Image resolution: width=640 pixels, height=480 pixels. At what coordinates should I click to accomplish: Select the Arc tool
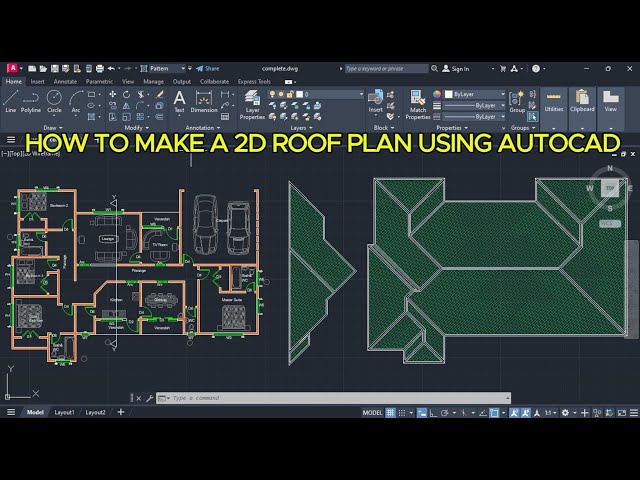76,101
